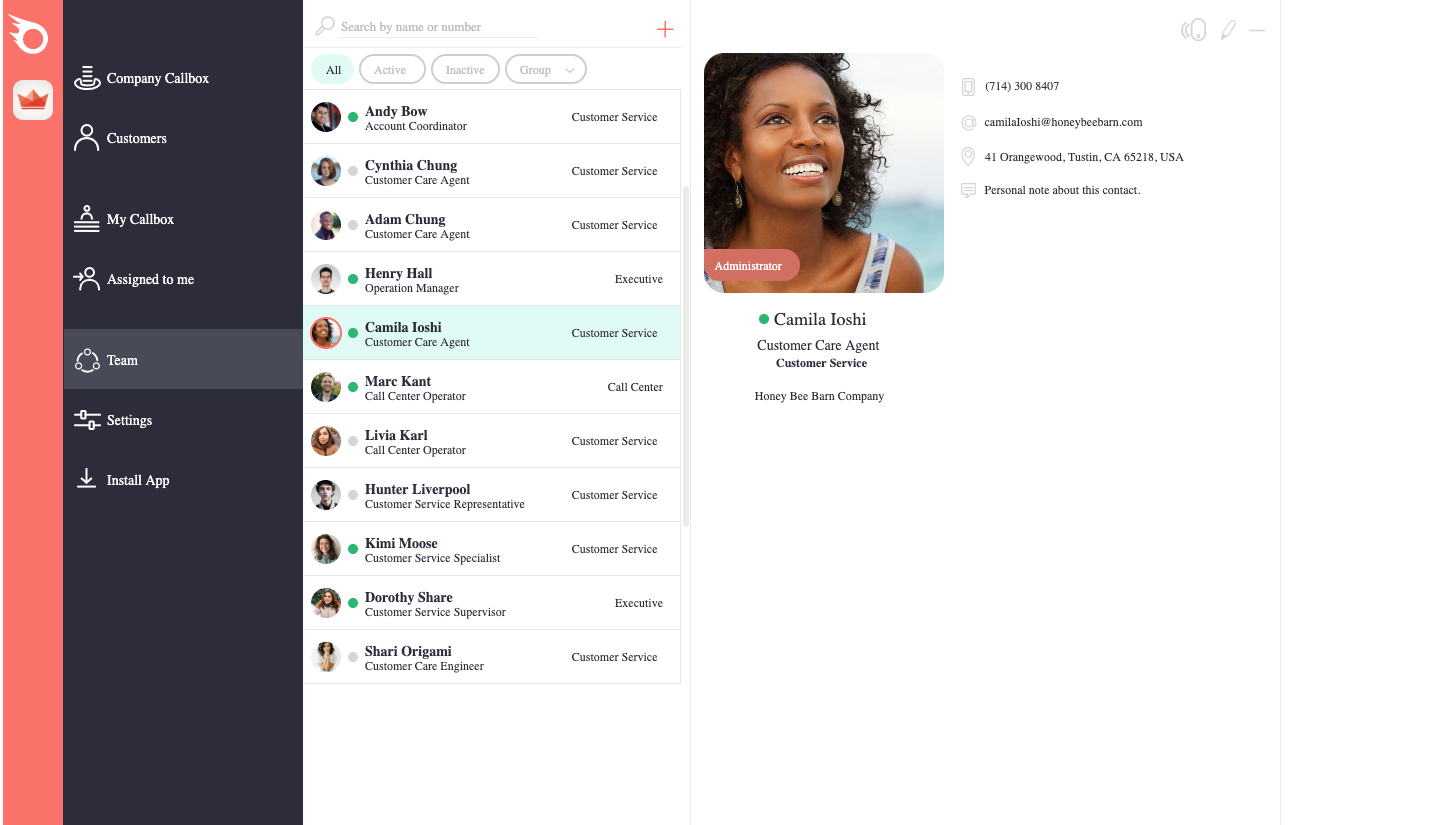Select Marc Kant in the list
The height and width of the screenshot is (825, 1448).
pos(492,387)
